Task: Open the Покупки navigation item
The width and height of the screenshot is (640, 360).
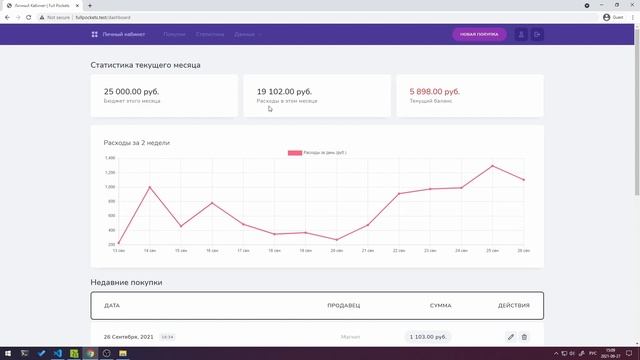Action: tap(174, 34)
